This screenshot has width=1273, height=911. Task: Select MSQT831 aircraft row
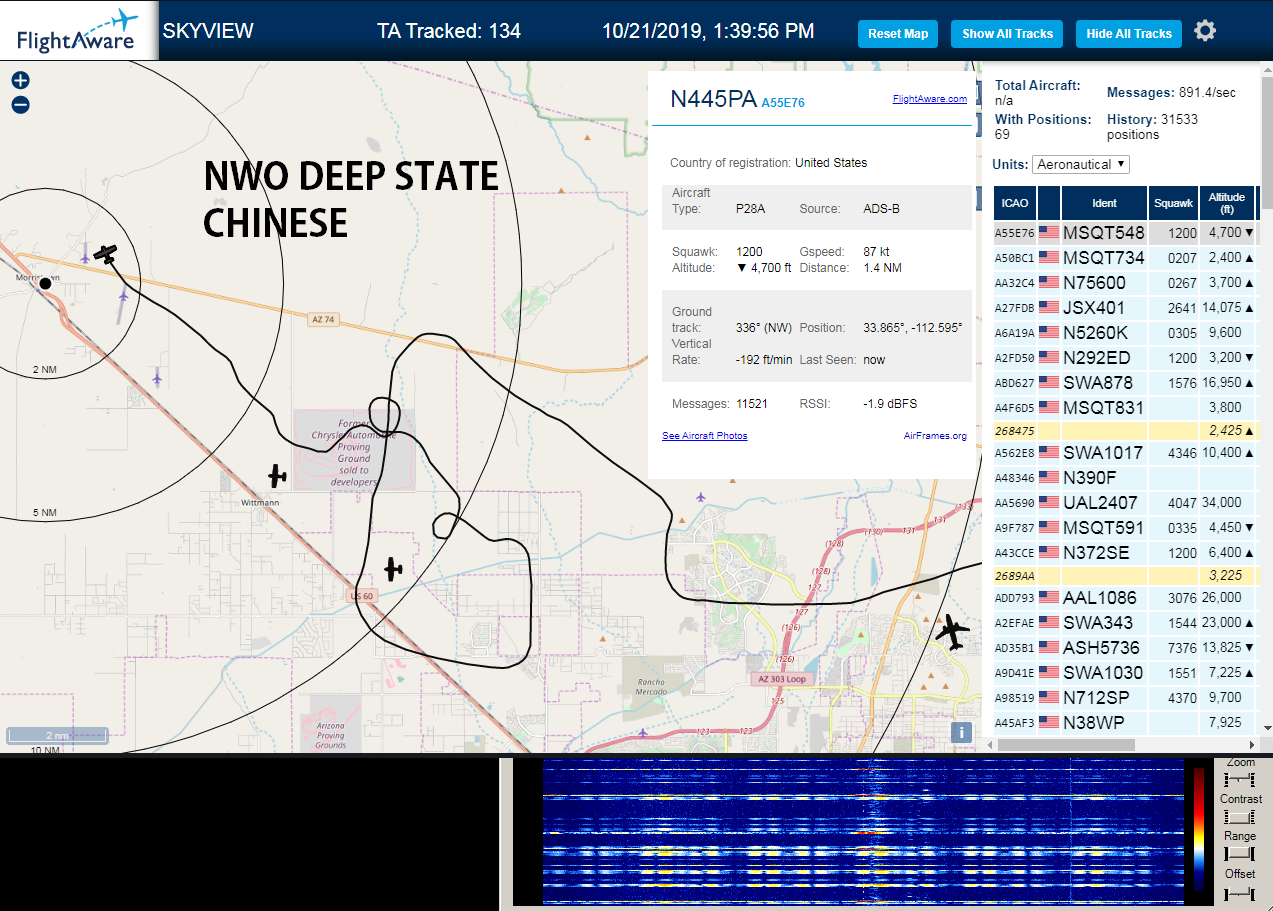click(x=1125, y=408)
